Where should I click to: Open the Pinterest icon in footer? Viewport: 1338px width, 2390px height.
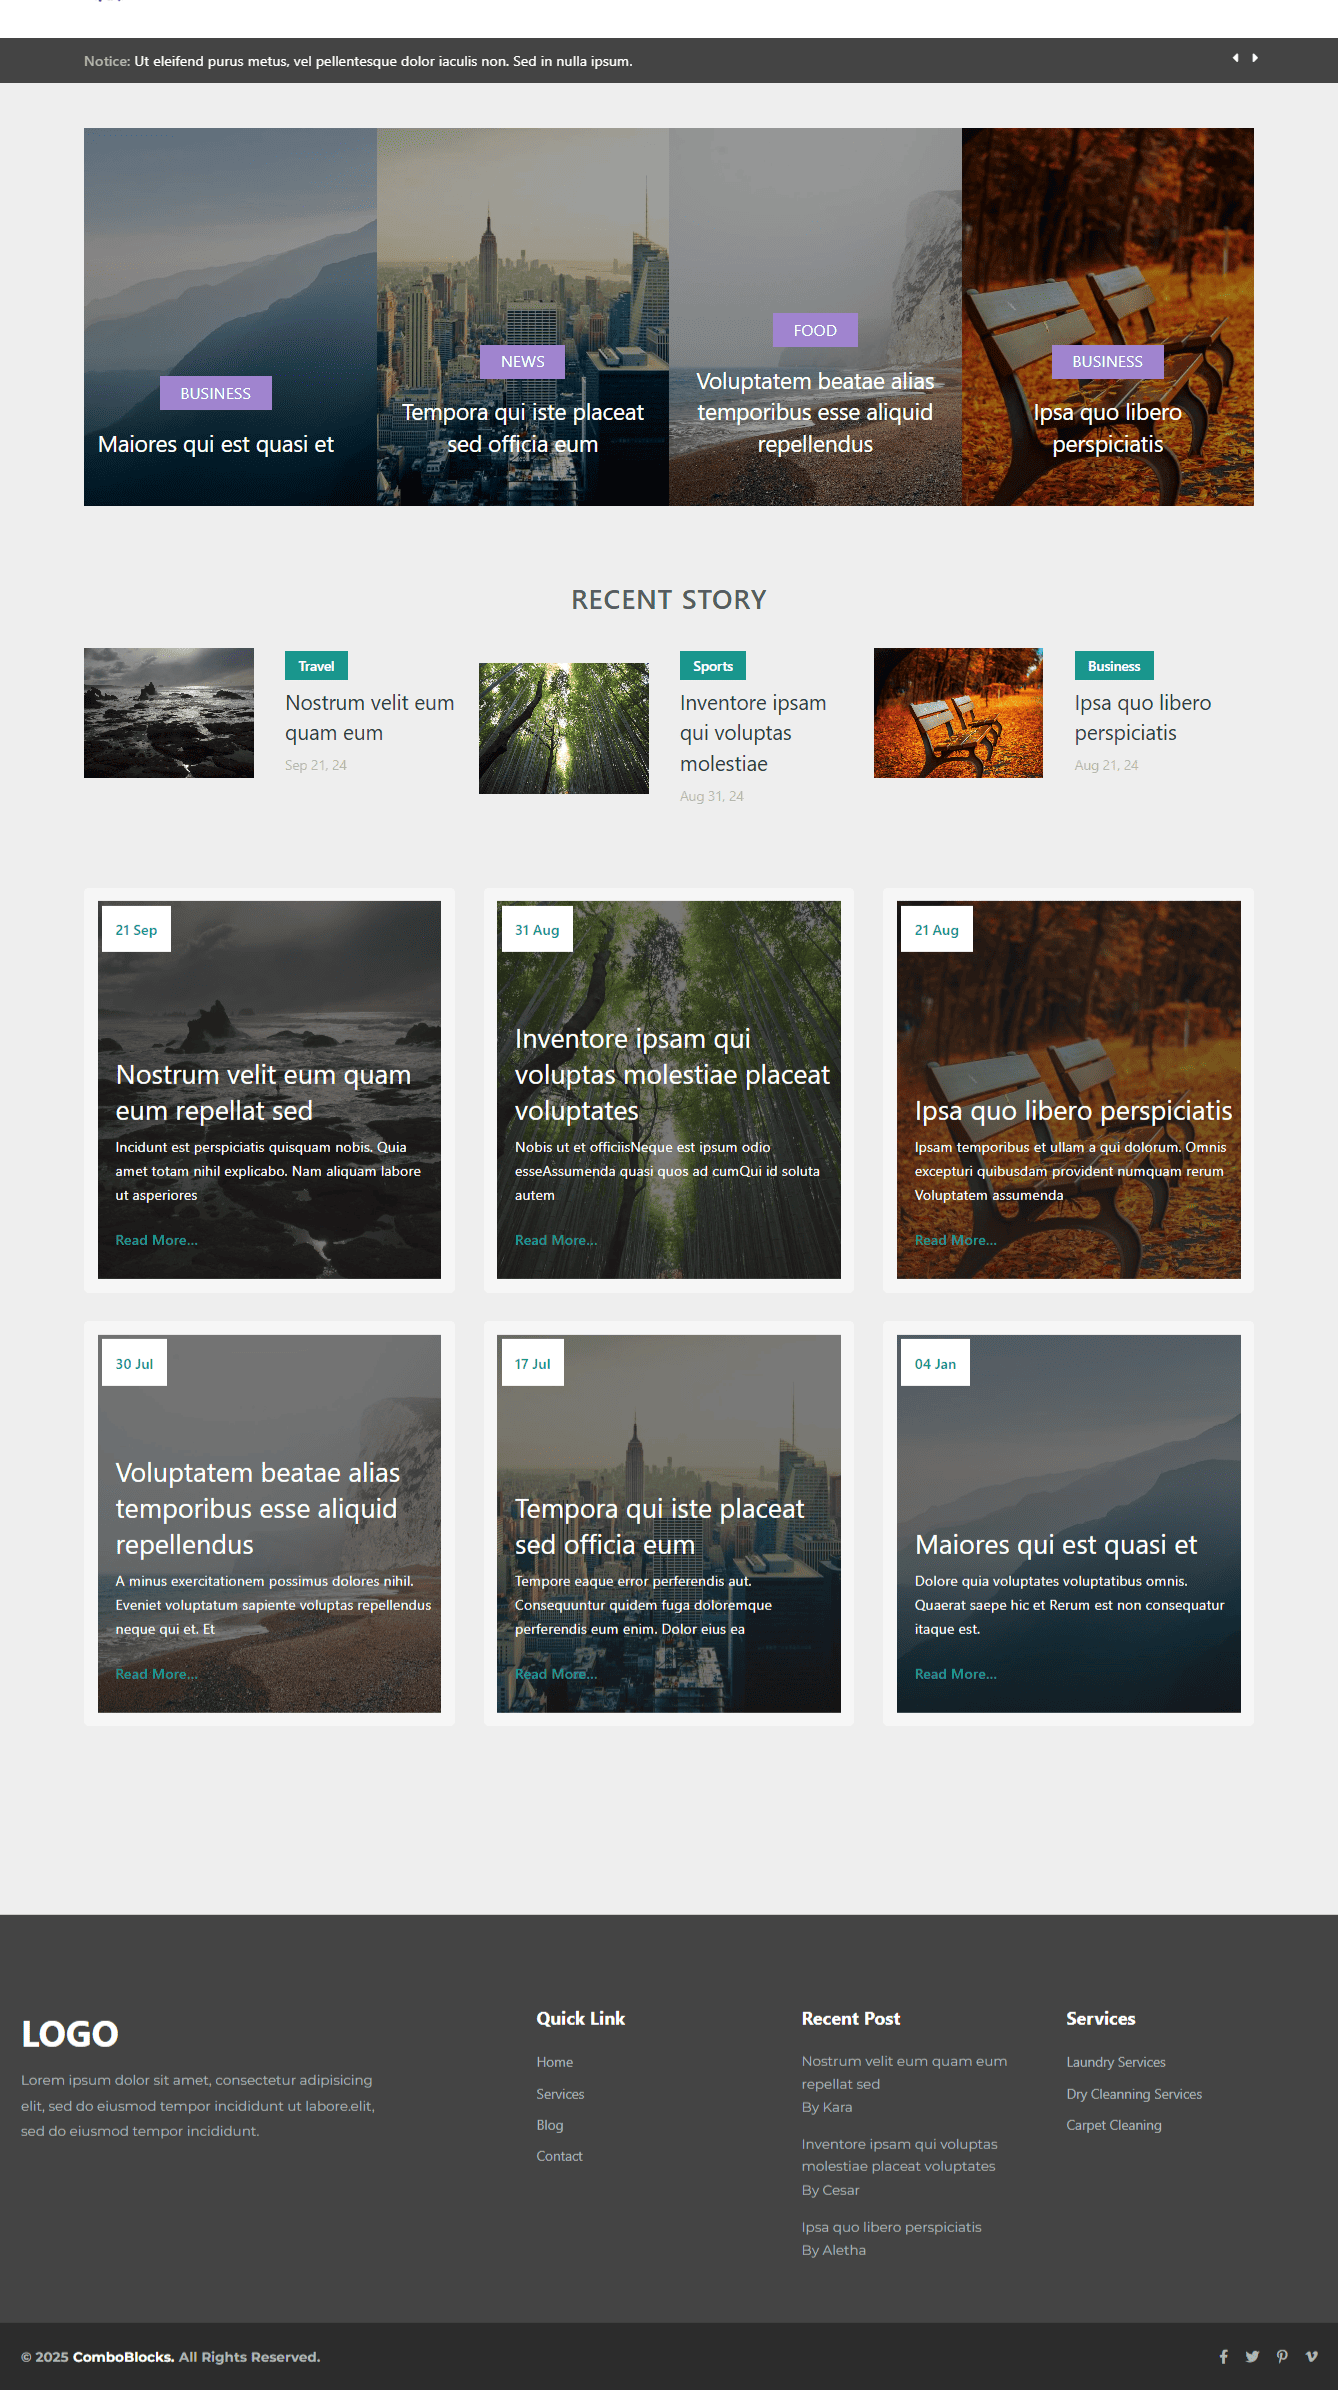(x=1282, y=2357)
